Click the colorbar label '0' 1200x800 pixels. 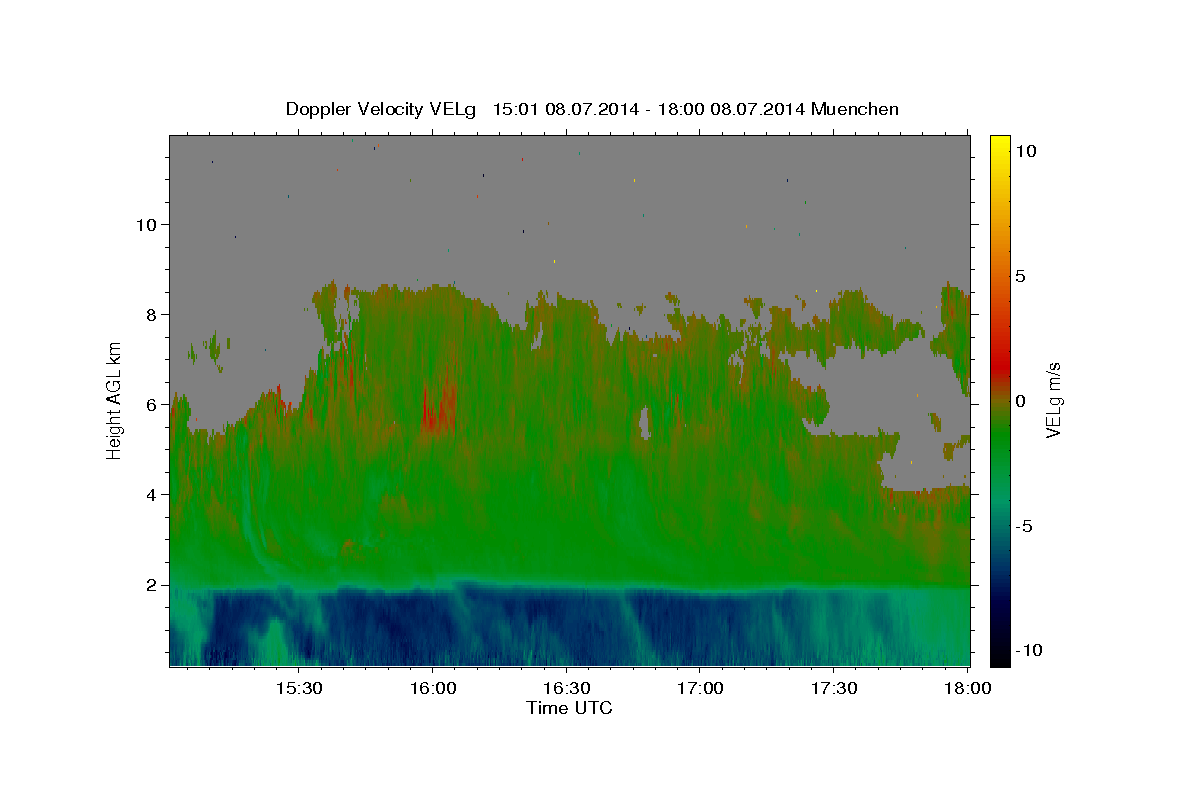click(x=1020, y=401)
